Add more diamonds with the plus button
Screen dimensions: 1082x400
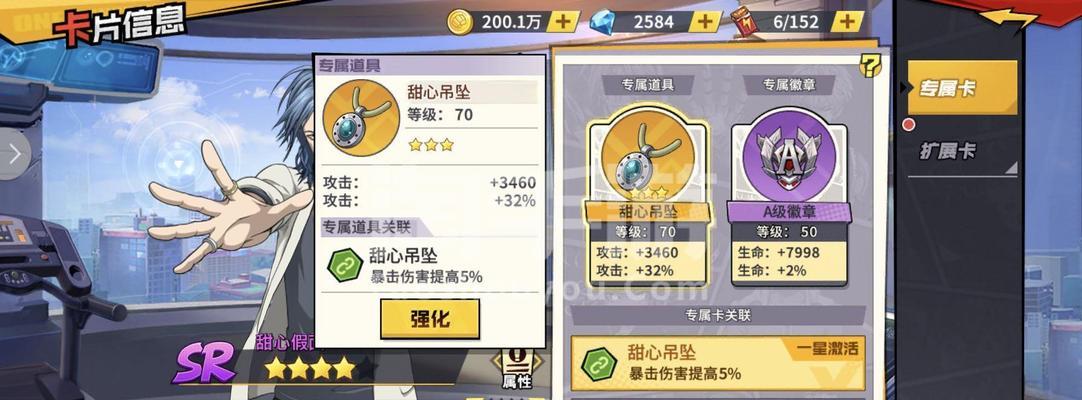point(705,21)
